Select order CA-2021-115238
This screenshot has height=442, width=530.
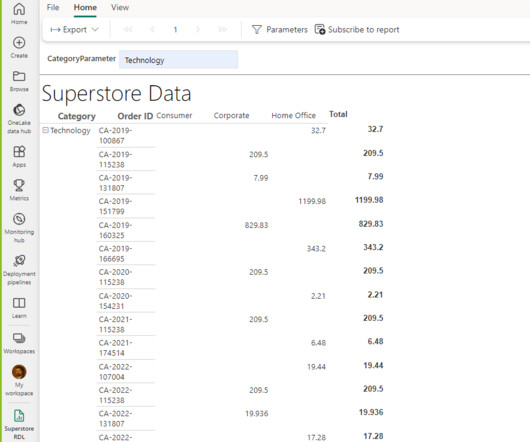[115, 324]
